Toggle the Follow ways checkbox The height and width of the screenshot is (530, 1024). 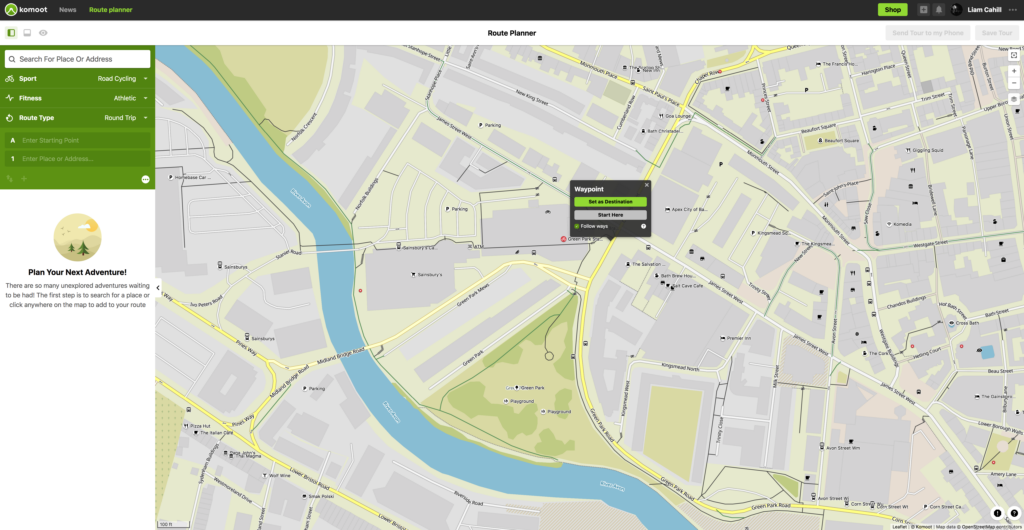click(577, 226)
